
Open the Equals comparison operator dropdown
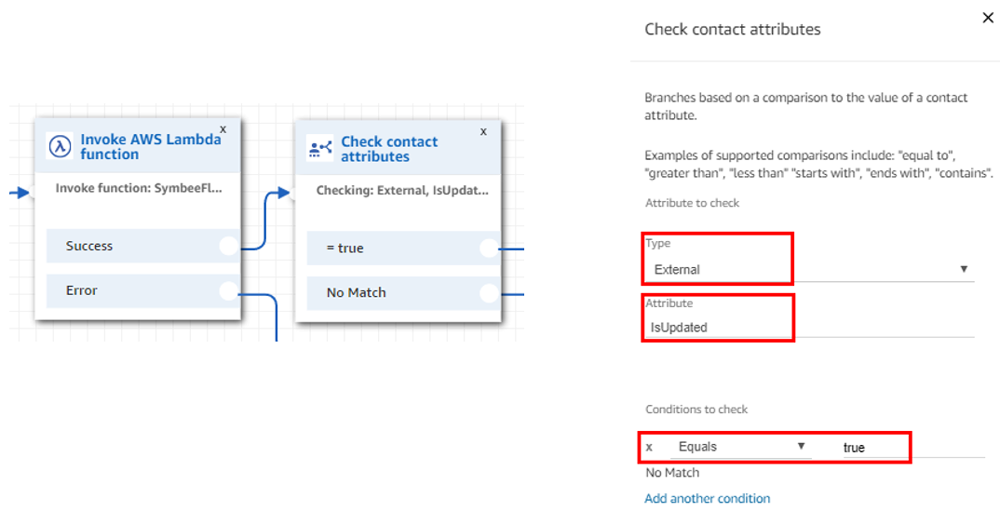[x=740, y=447]
